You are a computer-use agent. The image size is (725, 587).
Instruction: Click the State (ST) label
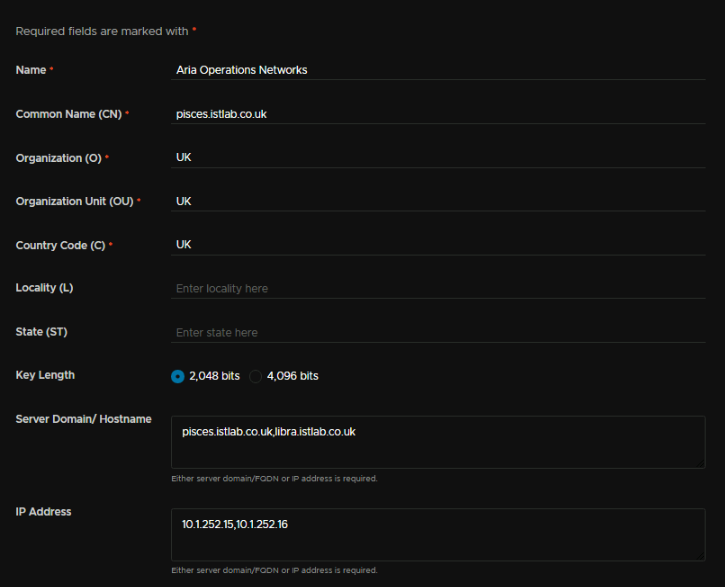41,332
